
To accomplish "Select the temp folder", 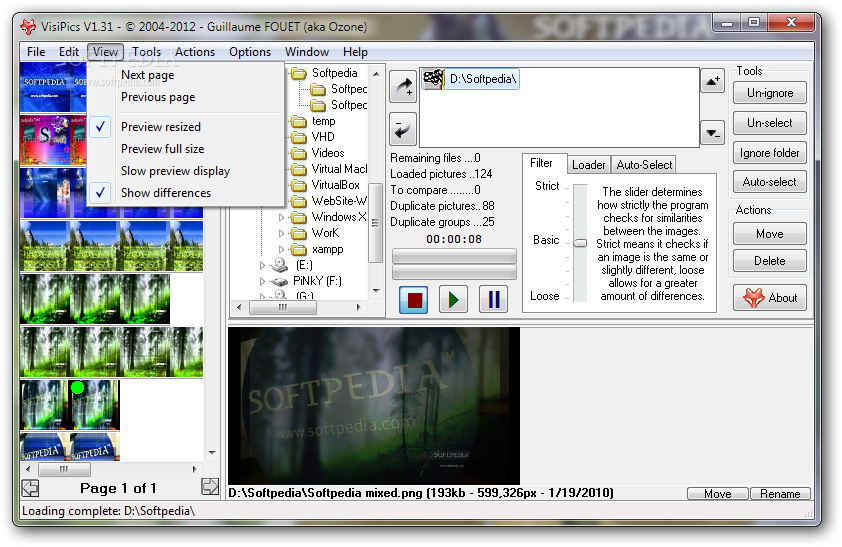I will pyautogui.click(x=323, y=121).
